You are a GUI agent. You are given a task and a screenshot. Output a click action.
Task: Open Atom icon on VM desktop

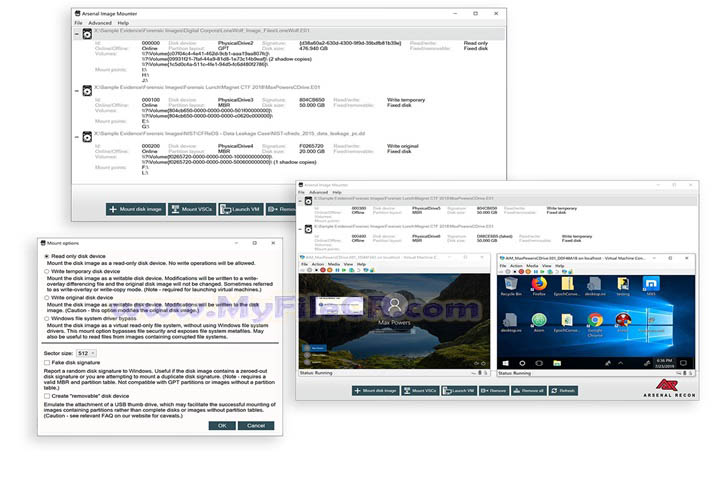pos(539,320)
